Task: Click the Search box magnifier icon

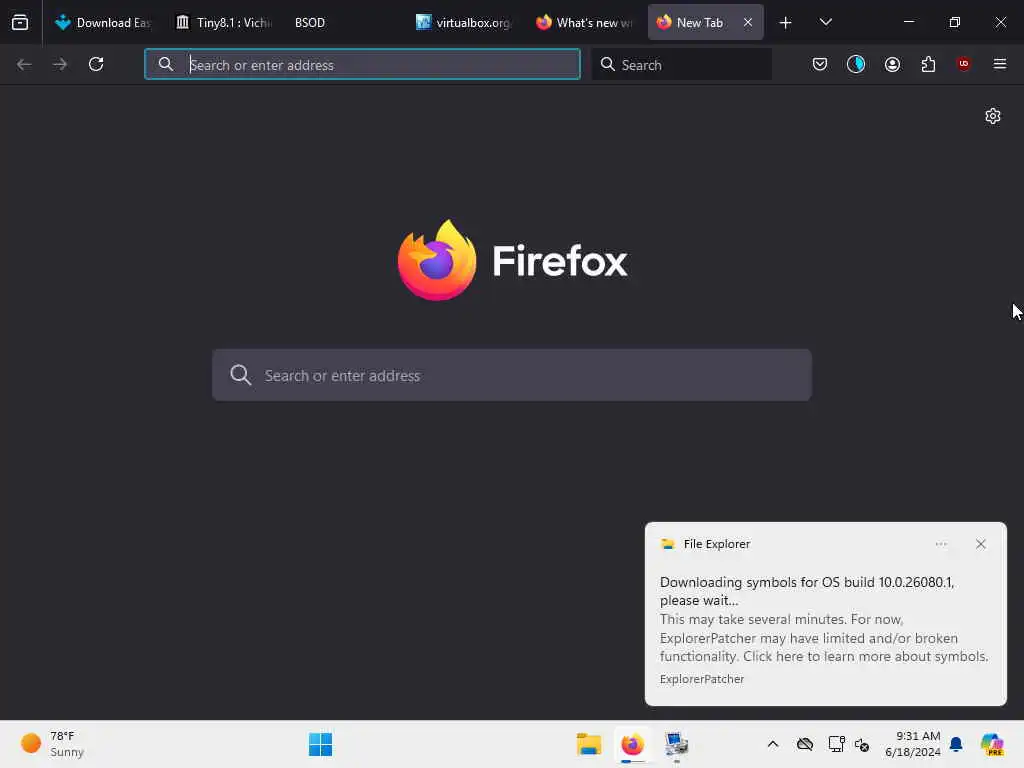Action: pos(608,64)
